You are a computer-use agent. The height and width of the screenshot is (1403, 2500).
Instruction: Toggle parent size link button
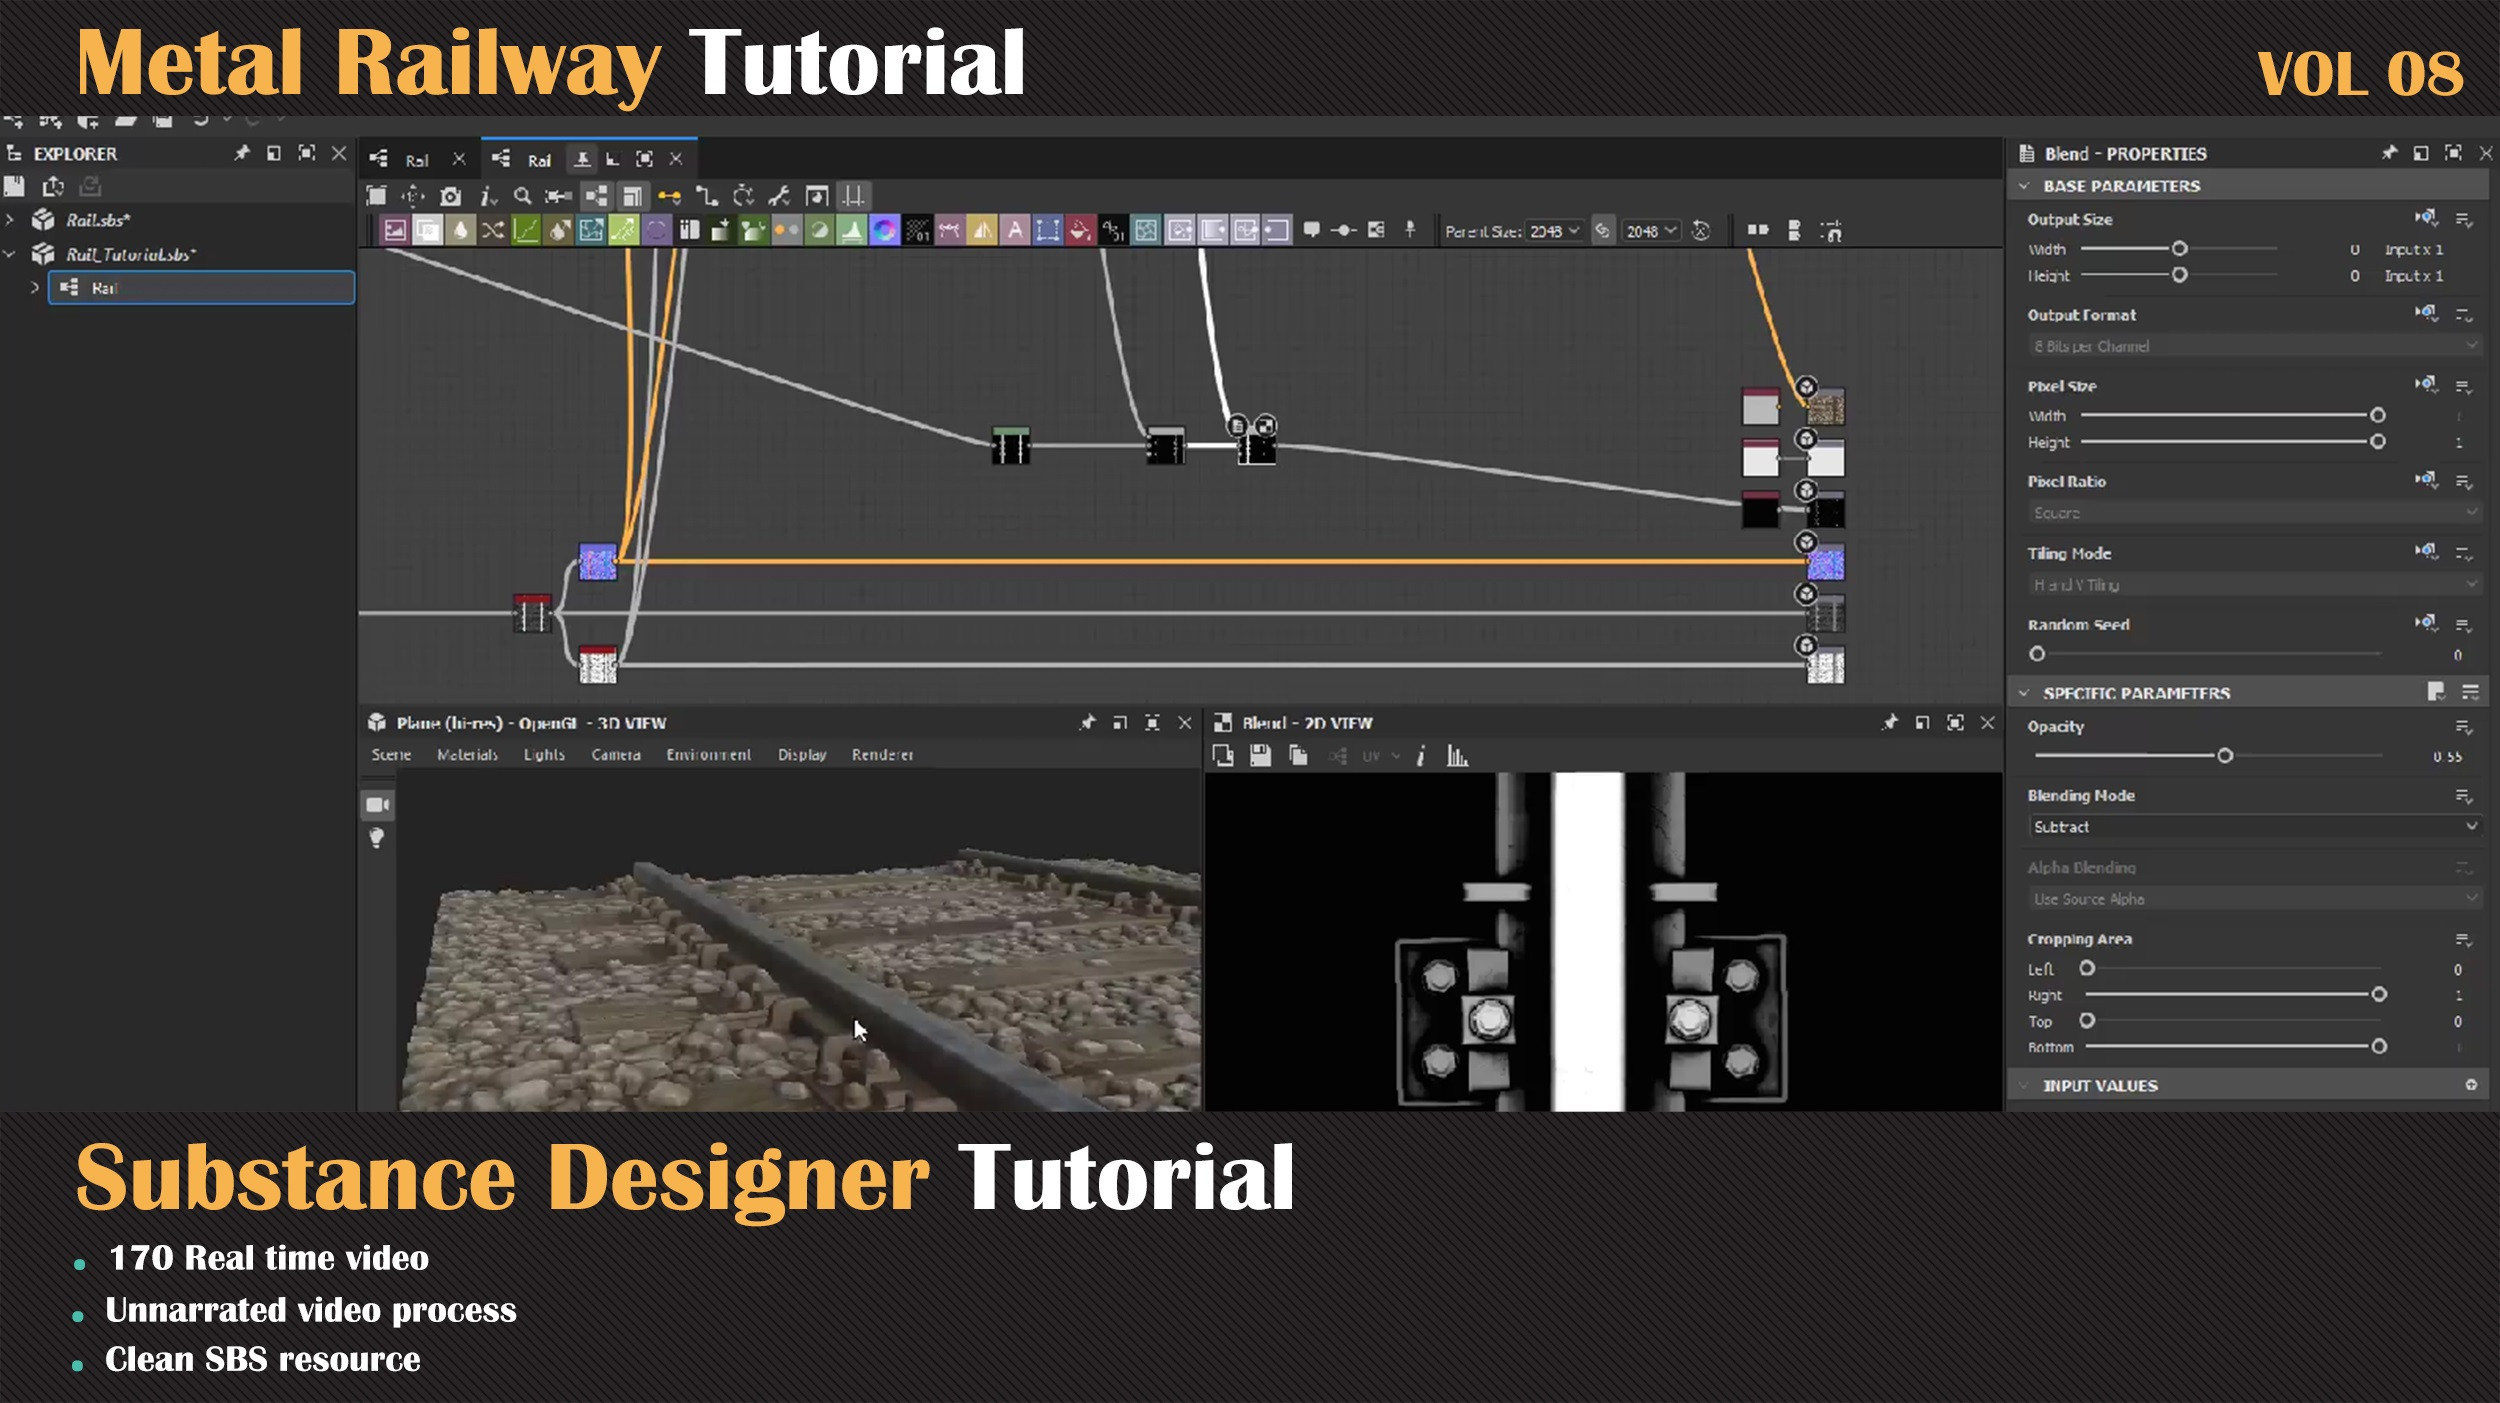point(1602,231)
